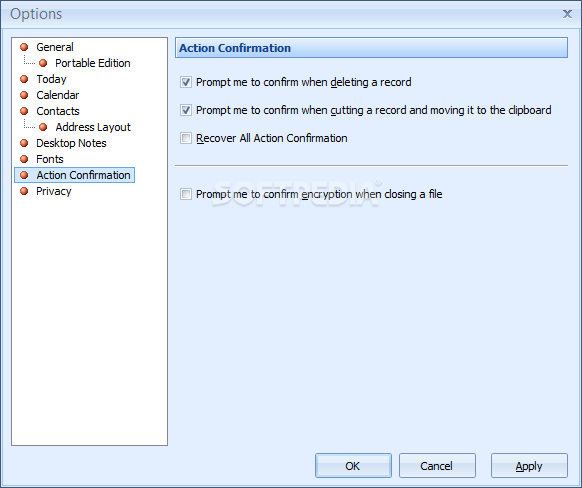Click the red bullet icon beside Privacy

point(24,191)
